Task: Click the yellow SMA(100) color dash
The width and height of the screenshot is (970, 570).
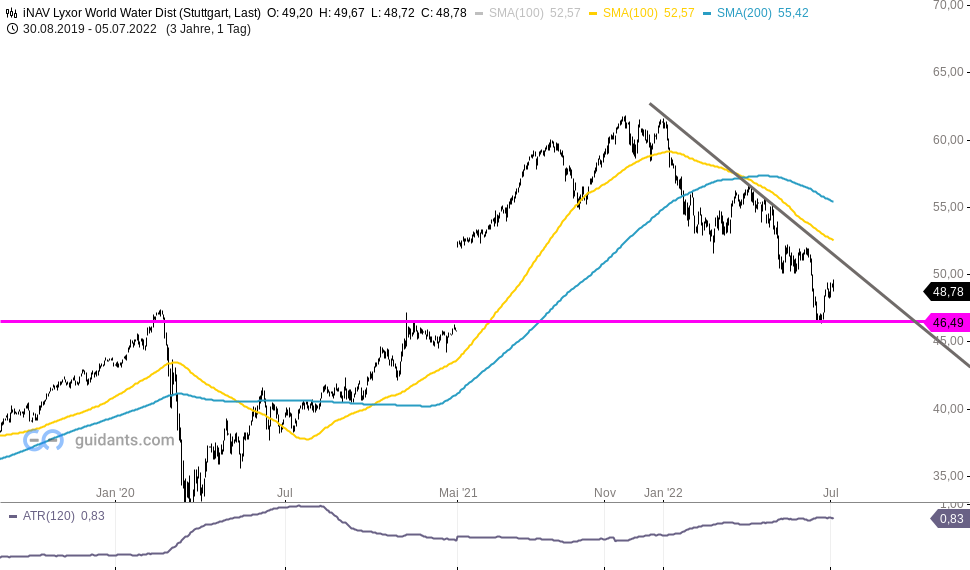Action: tap(593, 13)
